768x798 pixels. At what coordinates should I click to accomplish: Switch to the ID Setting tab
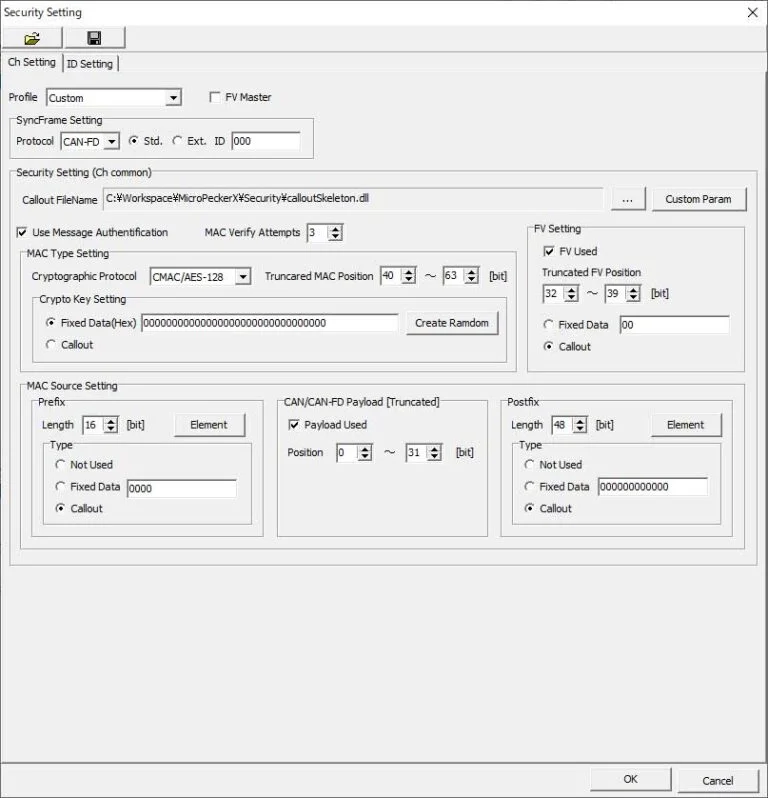pos(90,64)
